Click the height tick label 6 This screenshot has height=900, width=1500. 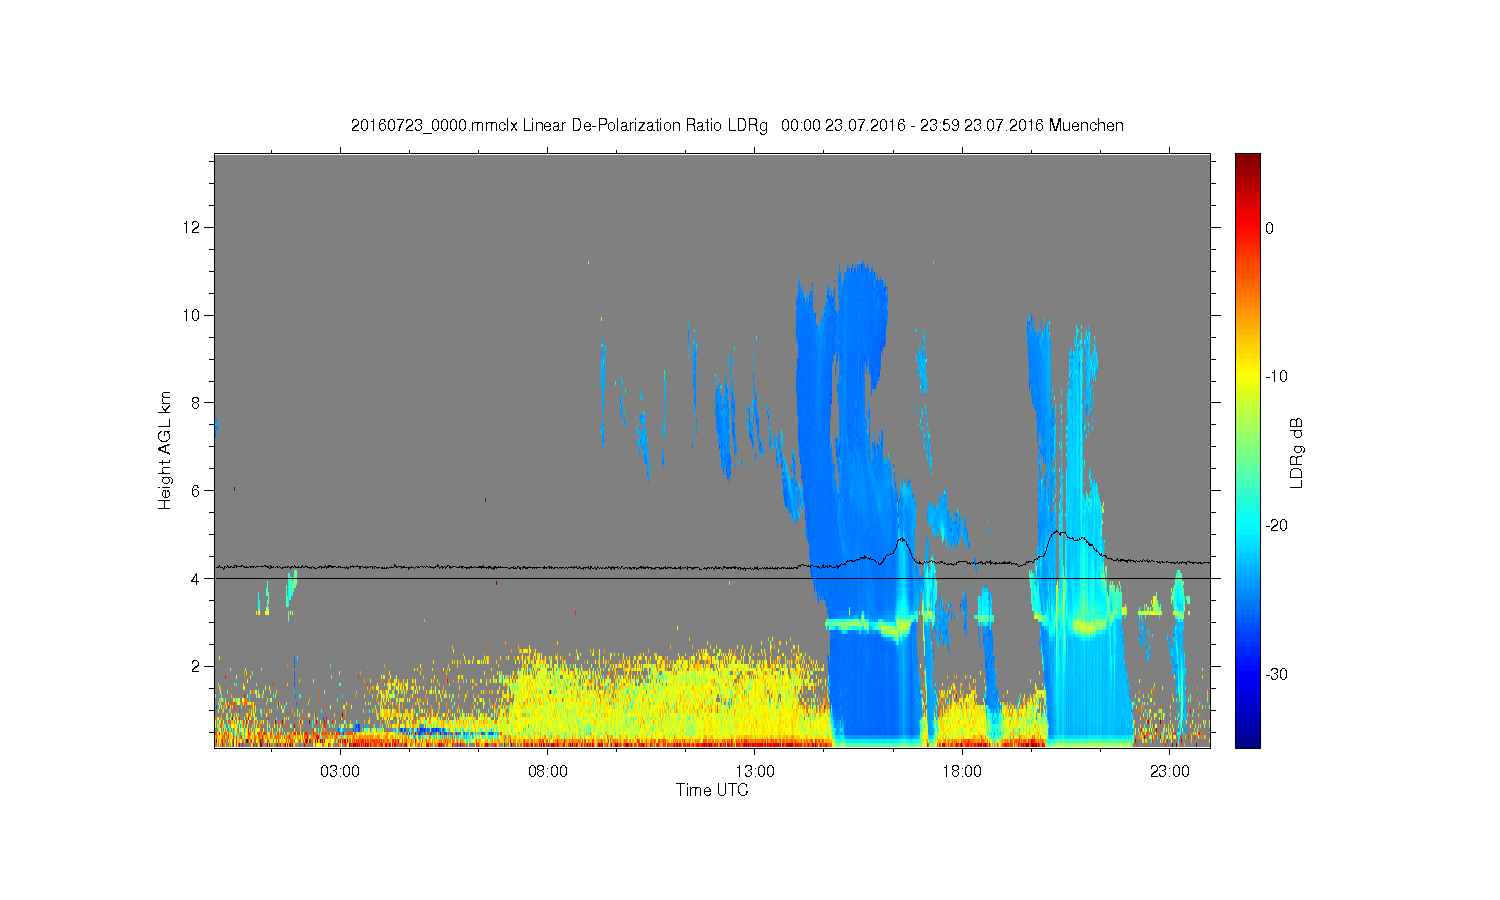pyautogui.click(x=196, y=491)
